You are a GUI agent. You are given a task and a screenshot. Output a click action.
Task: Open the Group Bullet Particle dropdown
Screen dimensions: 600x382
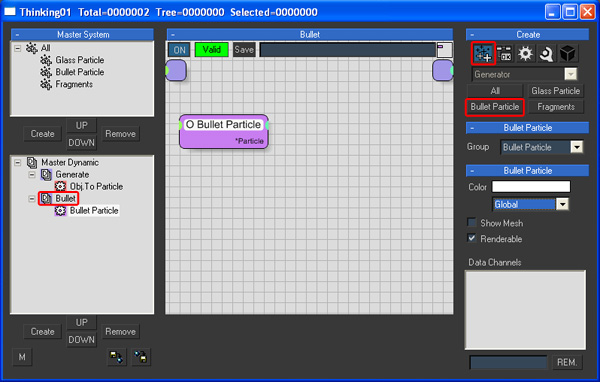tap(576, 147)
